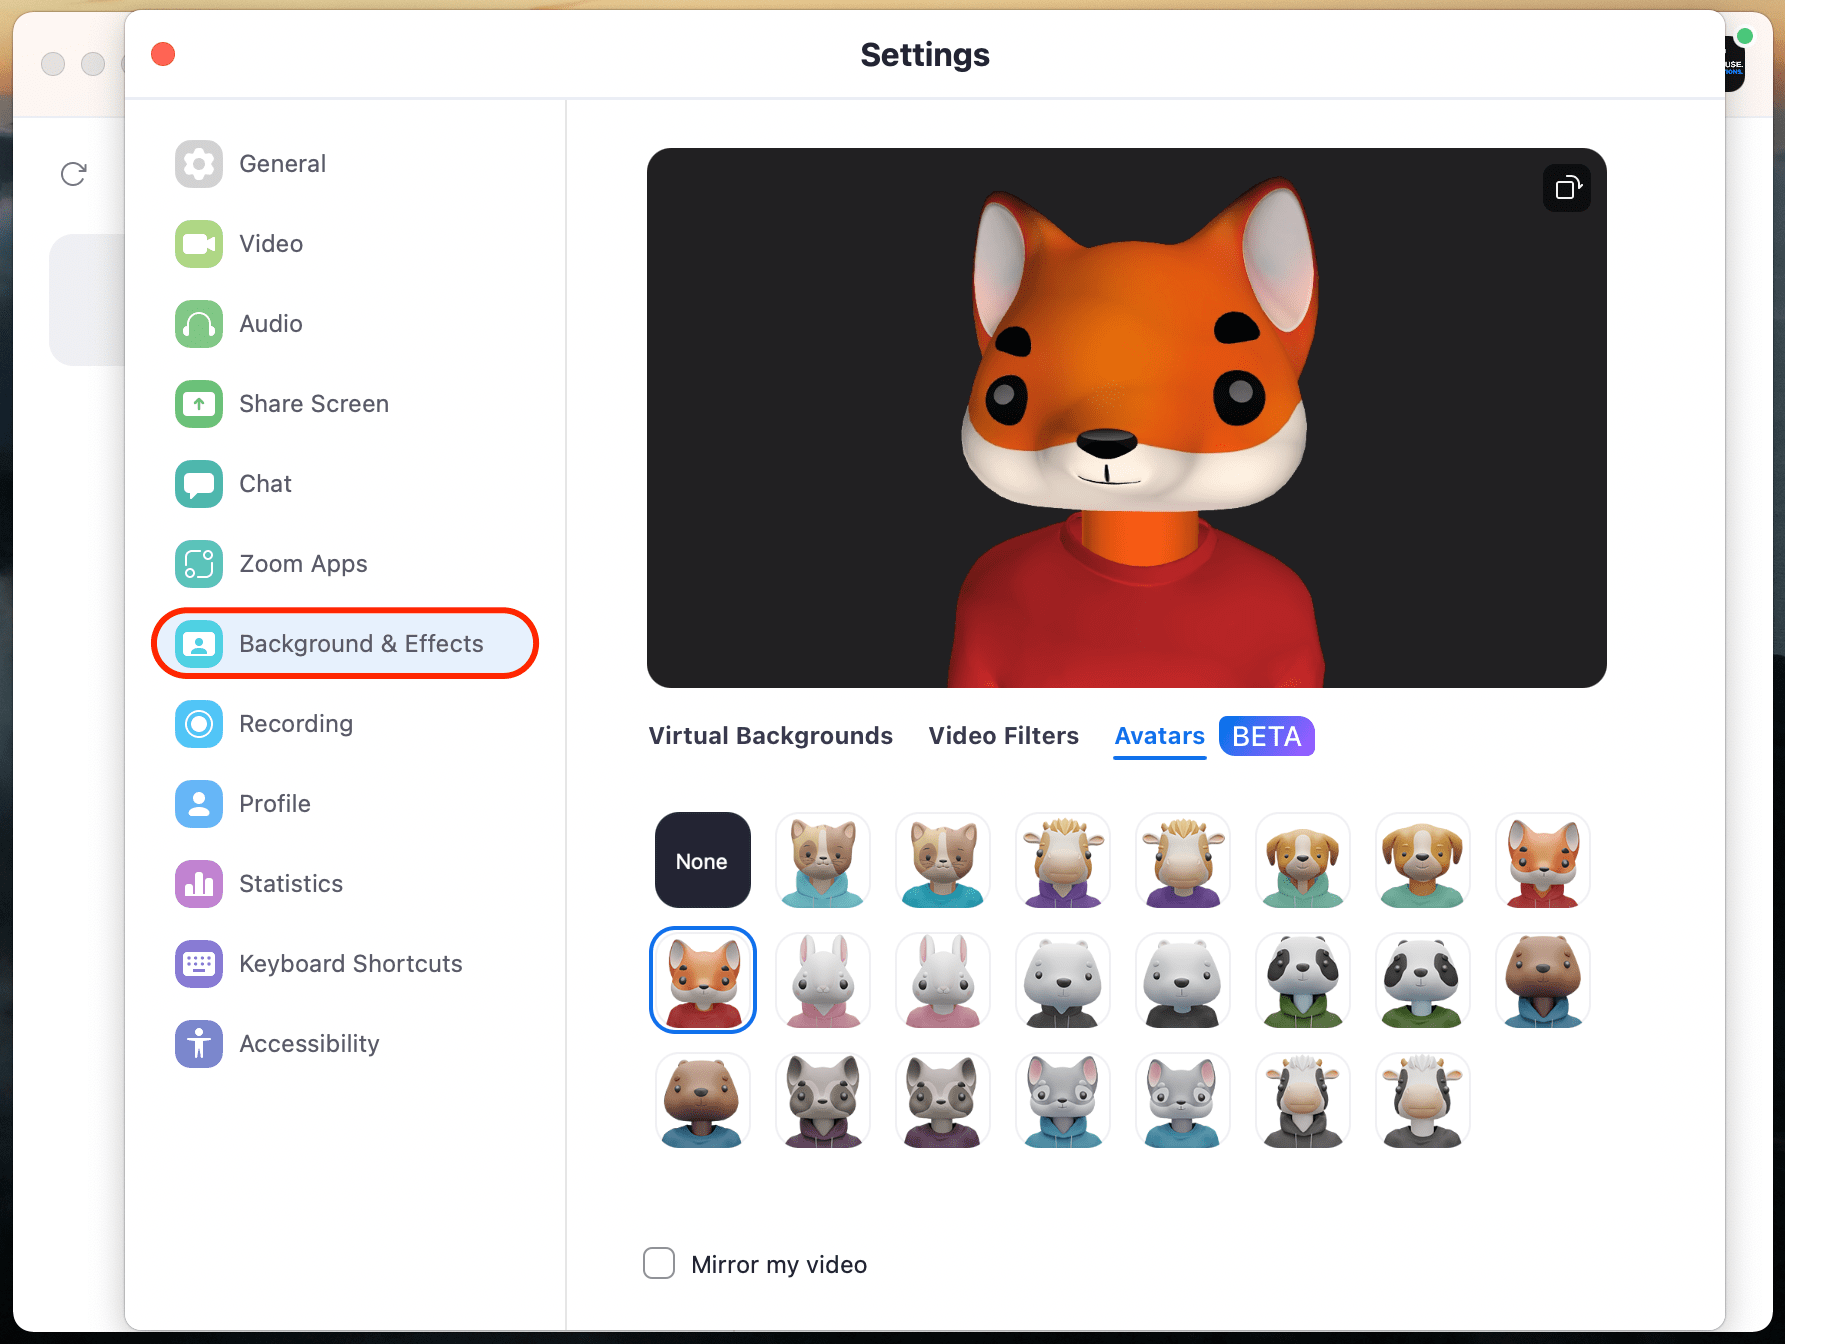The image size is (1826, 1344).
Task: Open the Chat settings section
Action: 345,484
